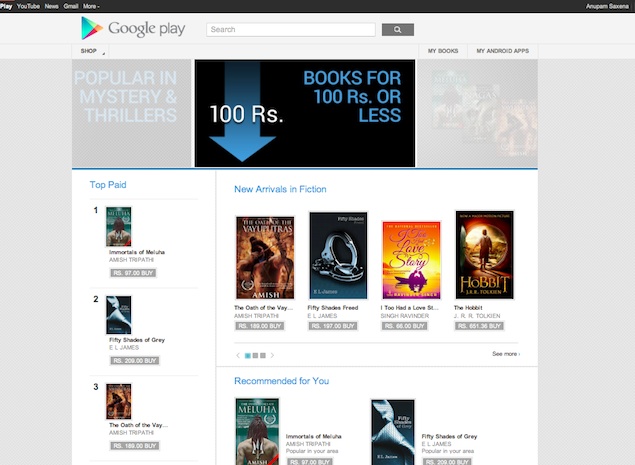Click the magnifier search button
635x465 pixels.
pyautogui.click(x=398, y=30)
